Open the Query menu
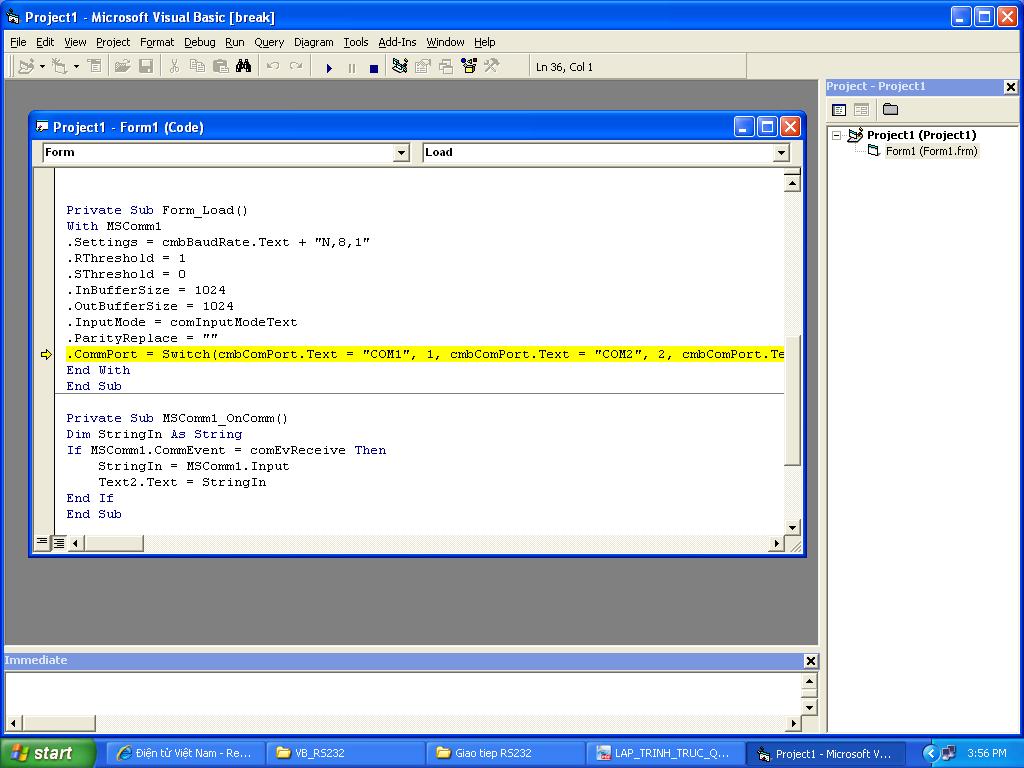The image size is (1024, 768). point(269,42)
